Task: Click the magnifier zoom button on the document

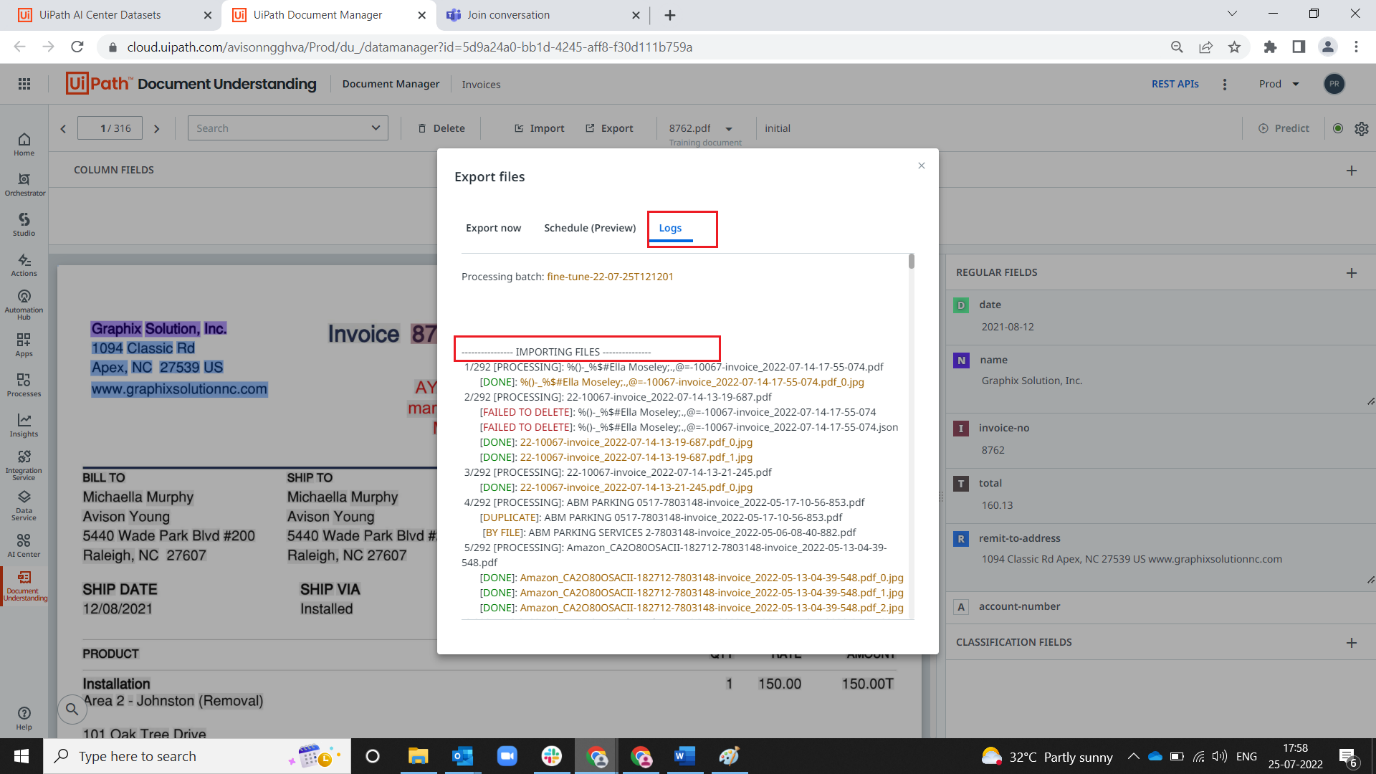Action: pos(72,710)
